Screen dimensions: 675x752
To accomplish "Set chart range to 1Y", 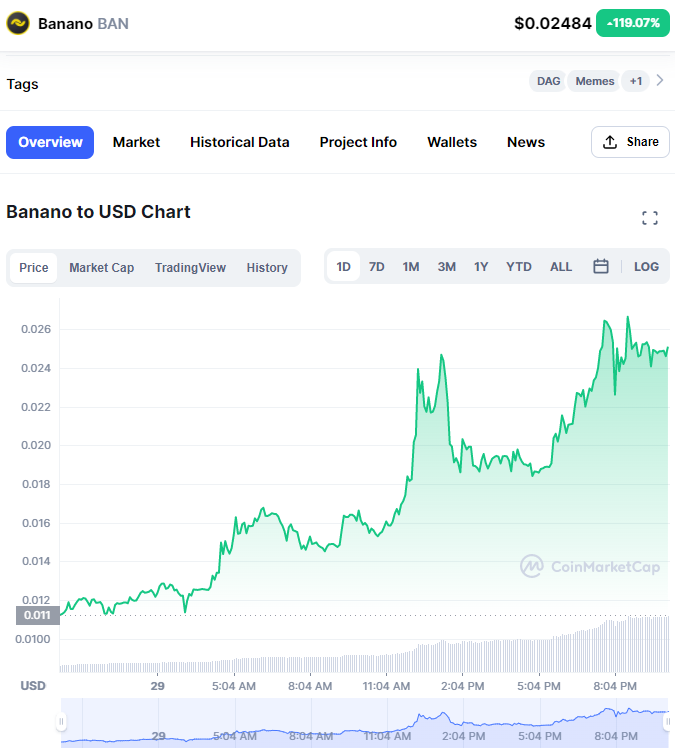I will 481,267.
